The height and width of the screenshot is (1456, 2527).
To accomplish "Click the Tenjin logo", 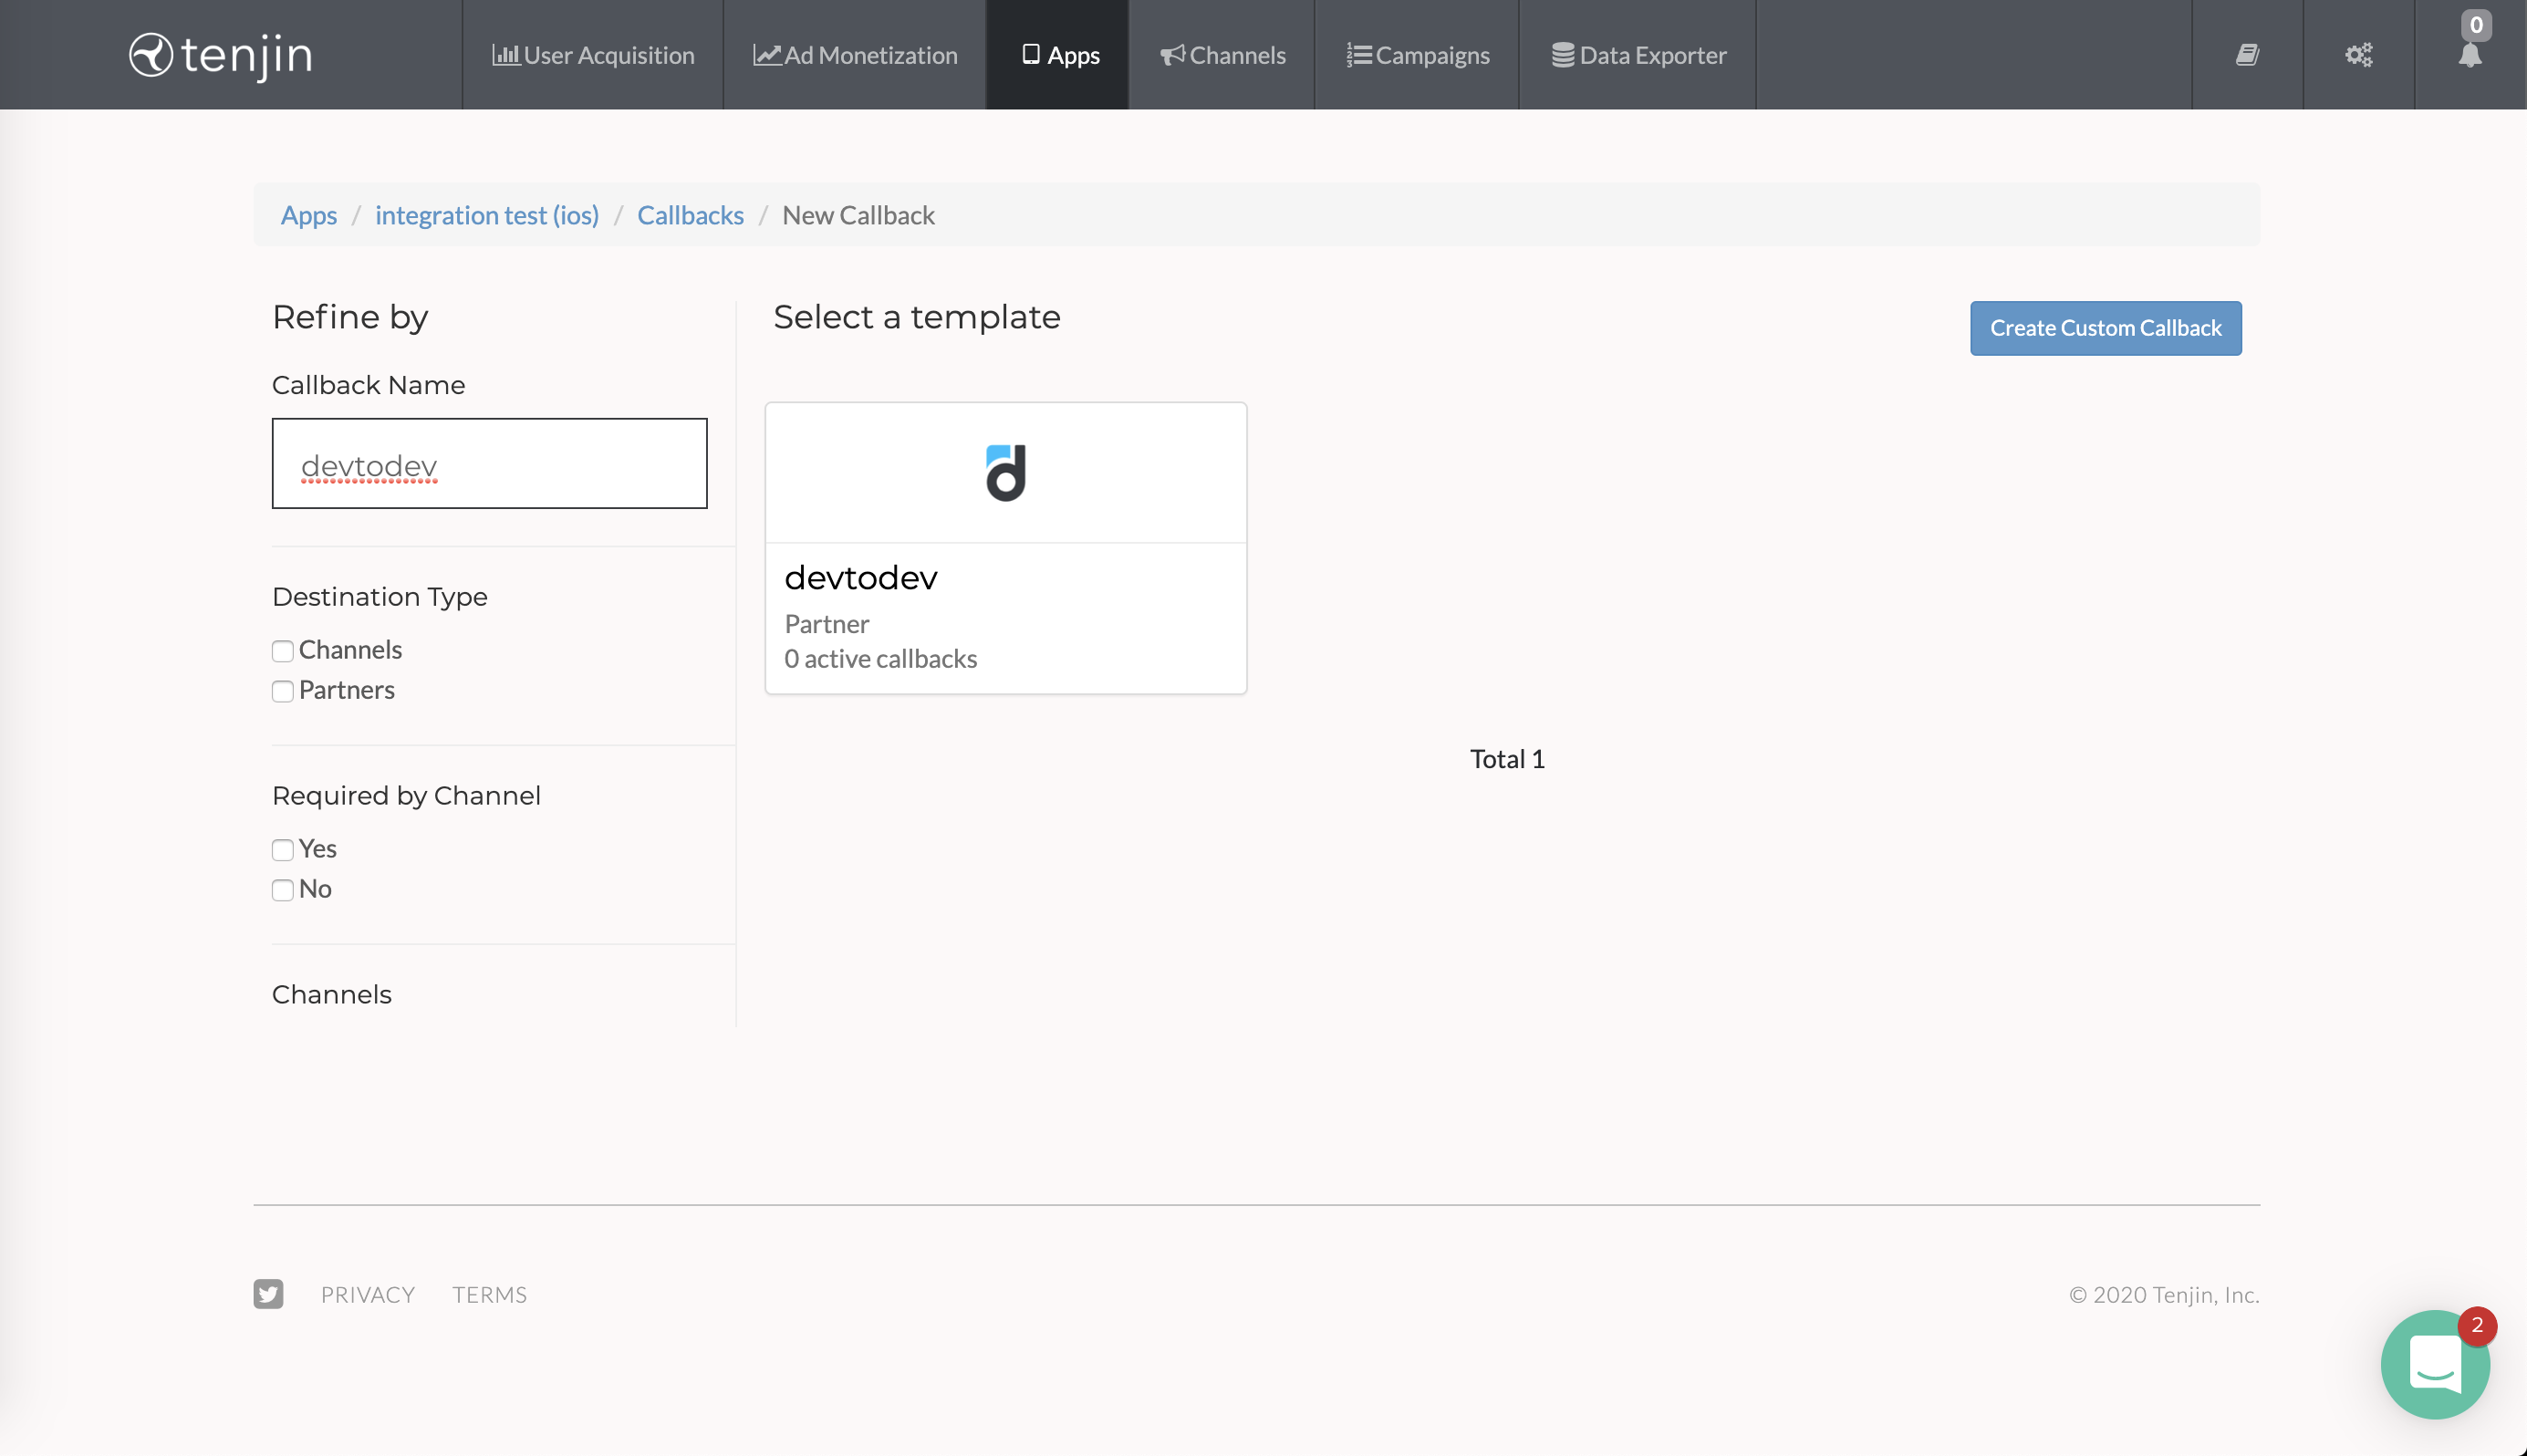I will click(221, 55).
